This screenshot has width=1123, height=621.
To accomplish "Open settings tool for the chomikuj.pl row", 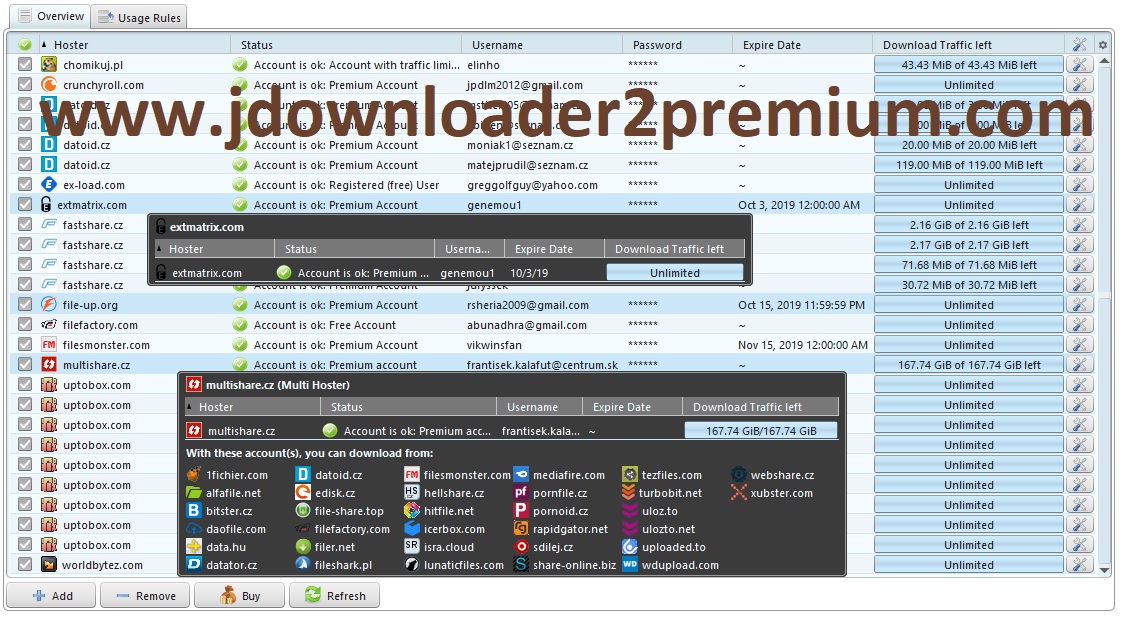I will coord(1079,64).
